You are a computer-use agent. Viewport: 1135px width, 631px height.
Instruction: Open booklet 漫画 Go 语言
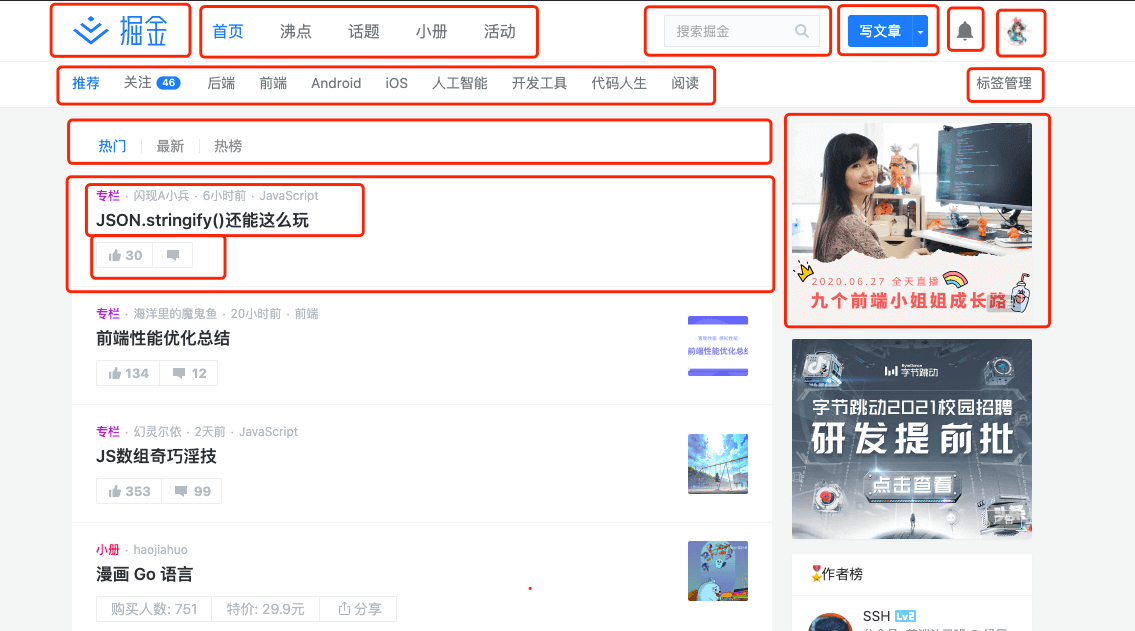click(145, 574)
